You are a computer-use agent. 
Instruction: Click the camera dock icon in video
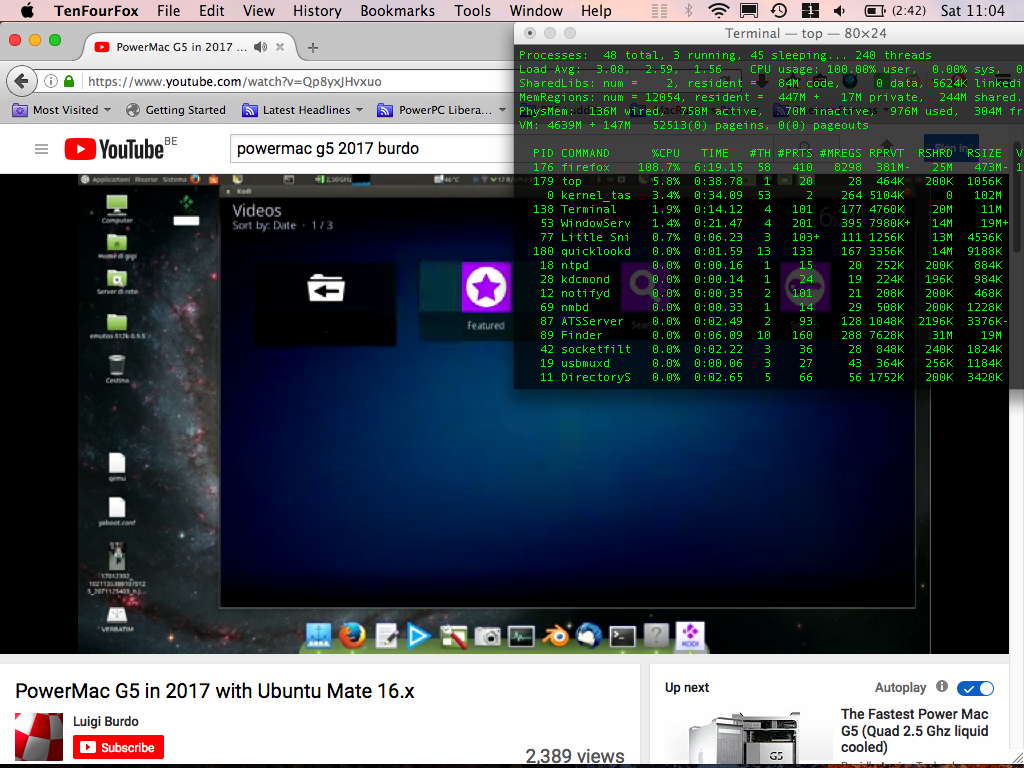point(487,636)
